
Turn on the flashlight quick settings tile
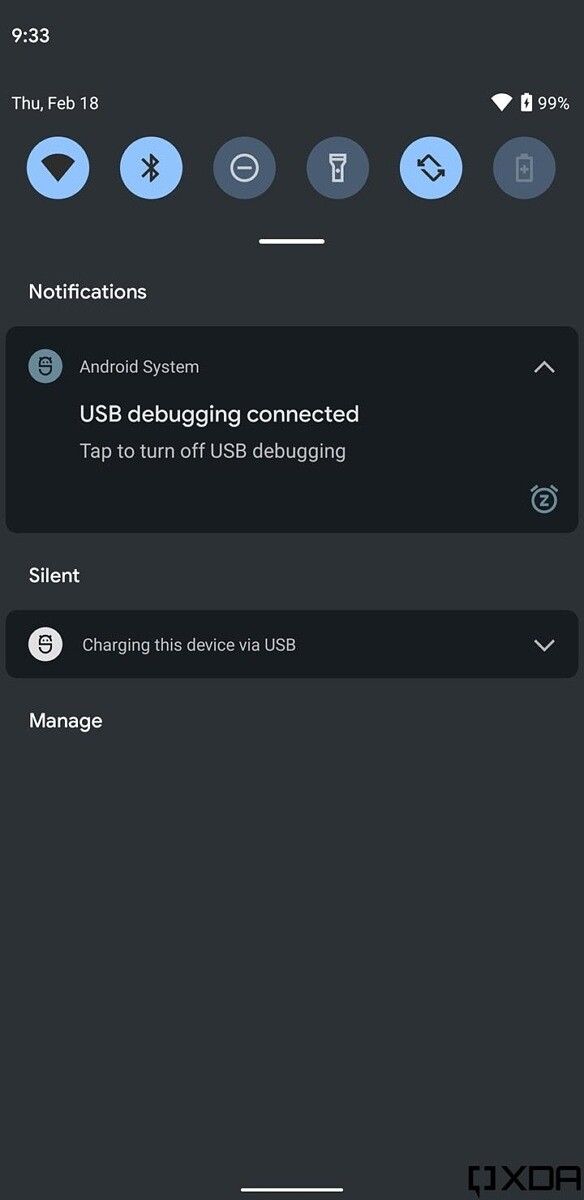click(337, 168)
